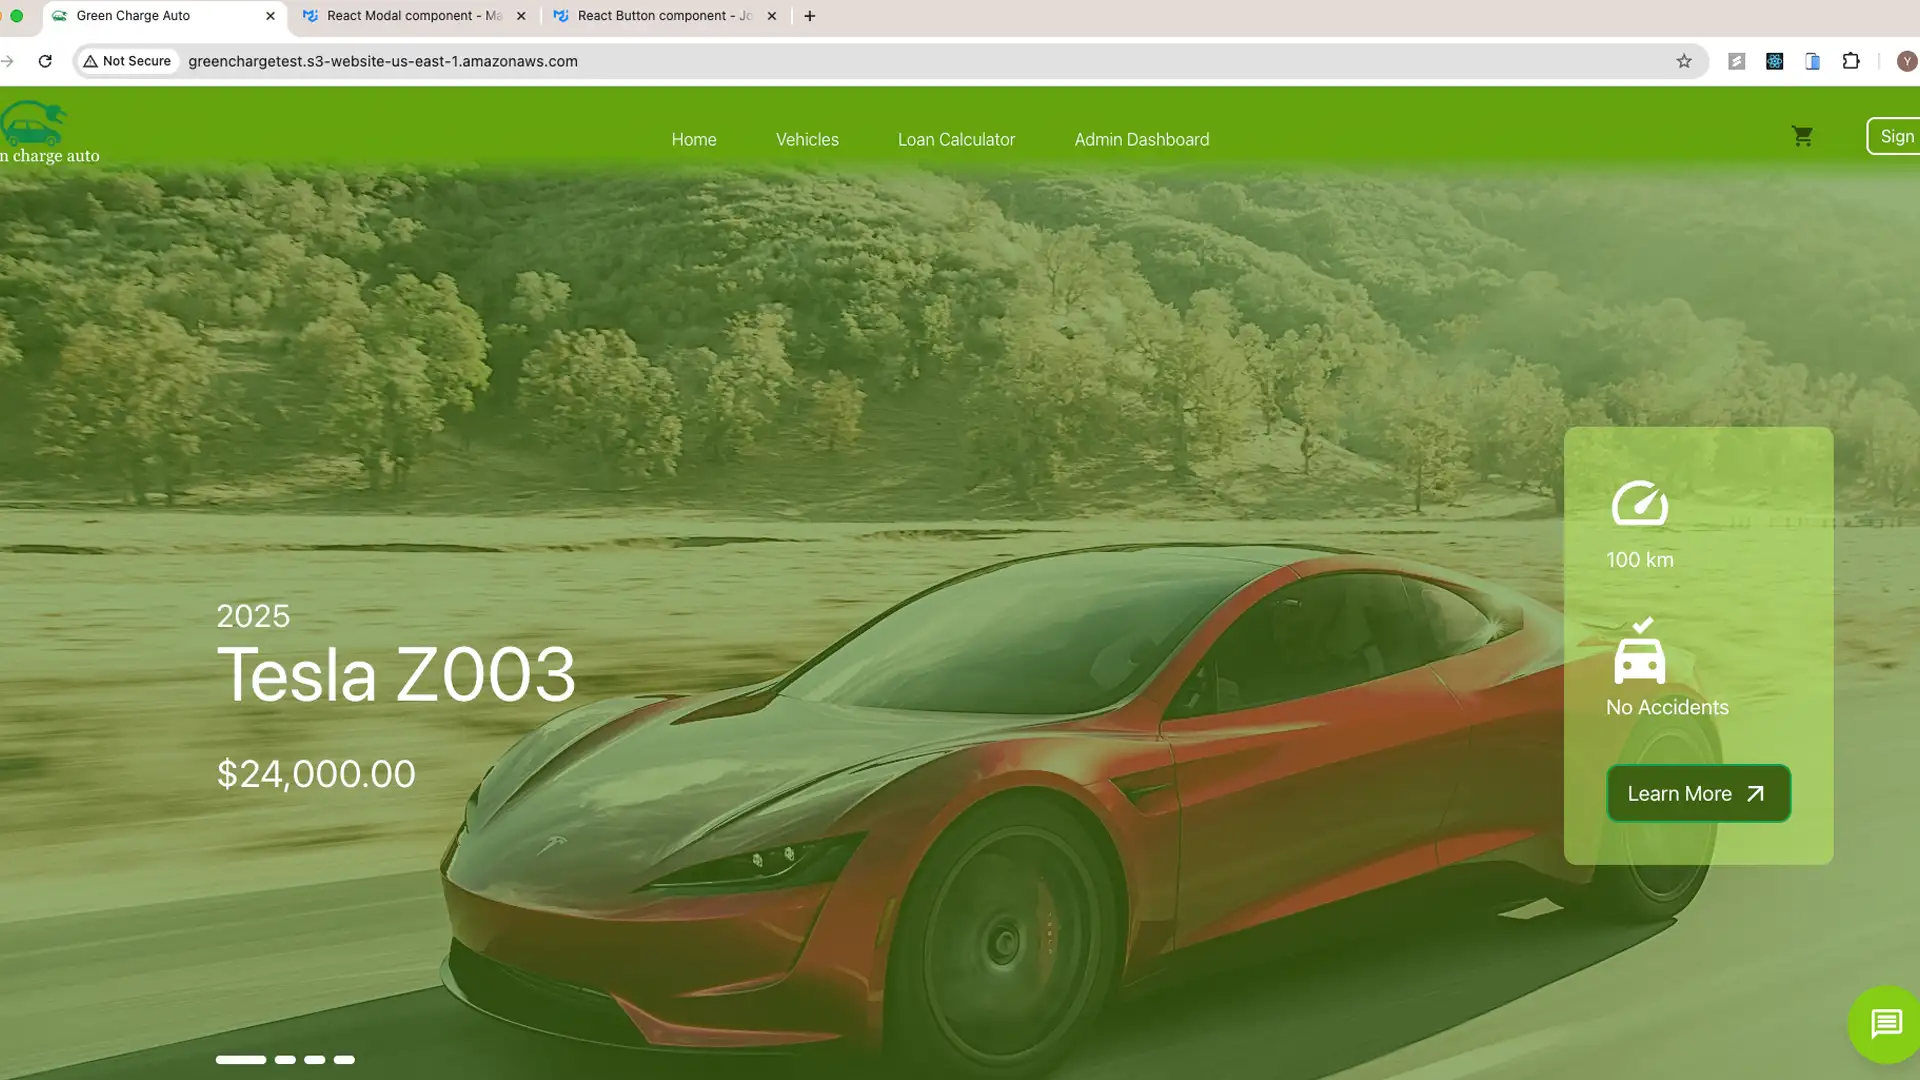Open the chat widget bubble
Viewport: 1920px width, 1080px height.
pyautogui.click(x=1885, y=1023)
